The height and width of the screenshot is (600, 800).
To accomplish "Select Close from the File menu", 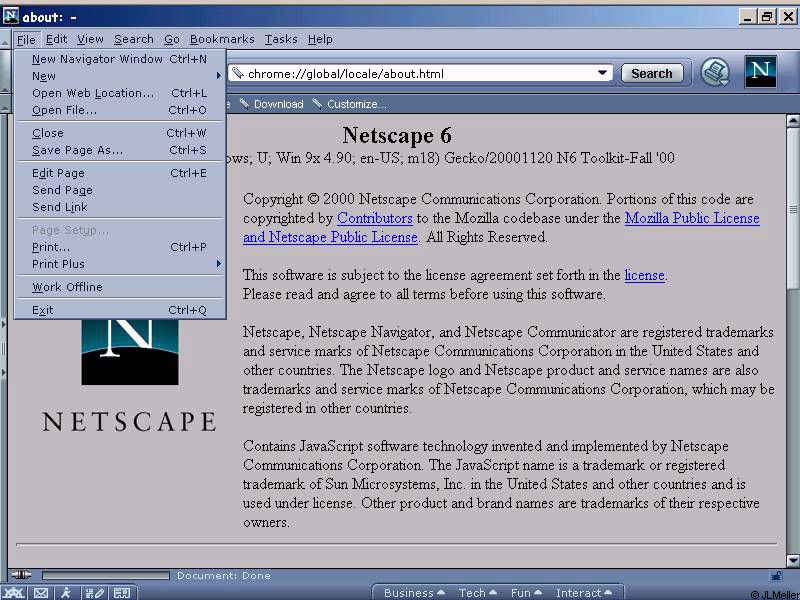I will pyautogui.click(x=120, y=133).
